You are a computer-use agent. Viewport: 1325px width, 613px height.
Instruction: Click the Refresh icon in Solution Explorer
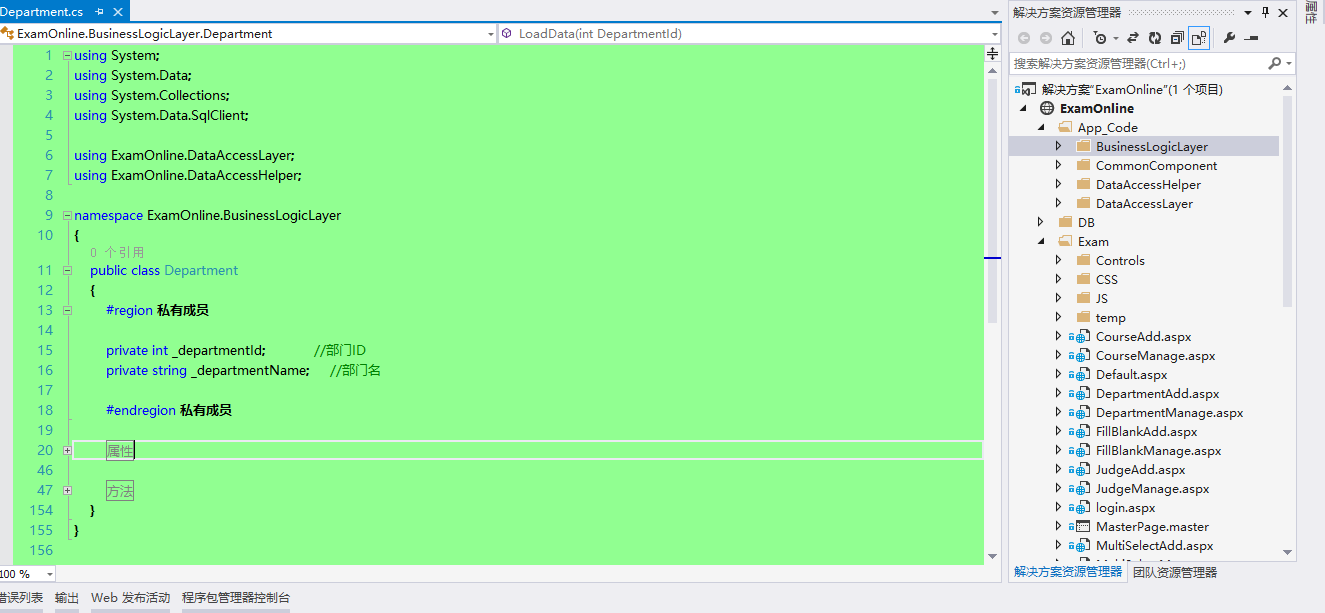coord(1155,38)
